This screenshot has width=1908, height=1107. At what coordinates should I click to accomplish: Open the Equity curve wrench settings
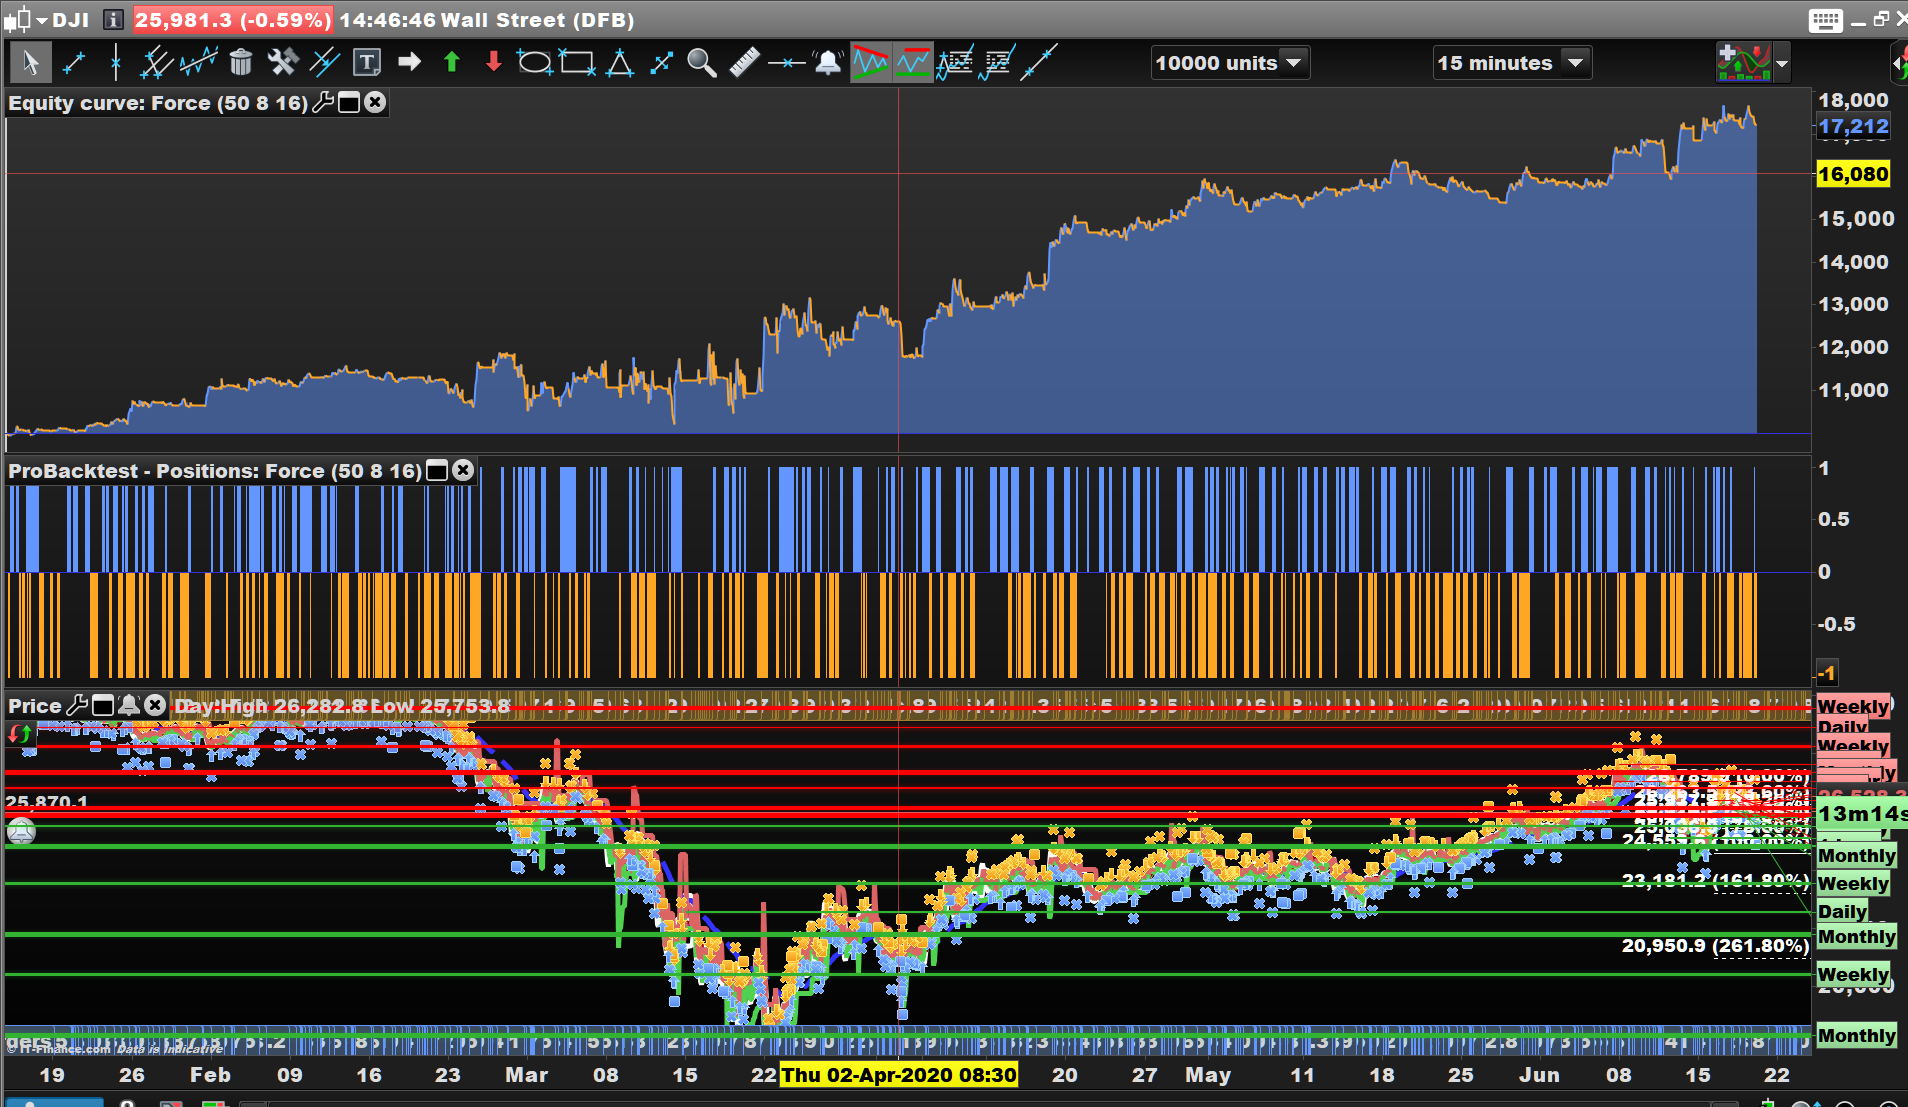pyautogui.click(x=323, y=102)
